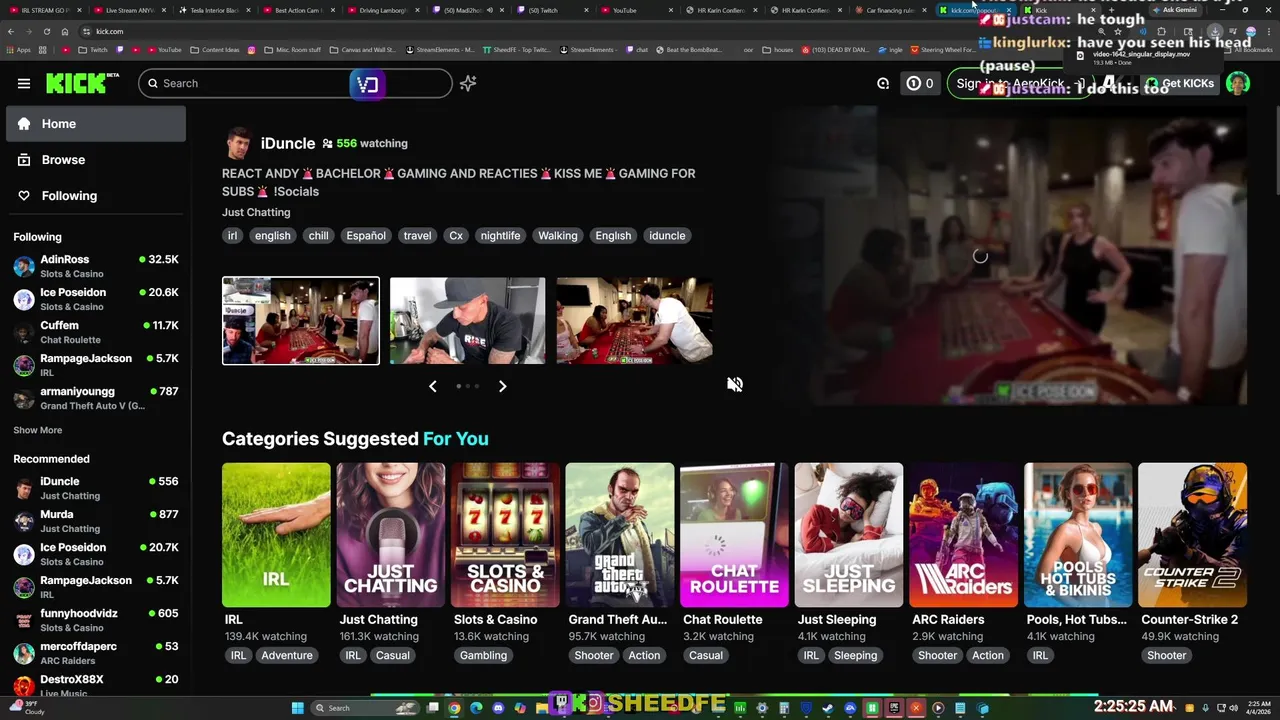Select first featured thumbnail with casino table
This screenshot has width=1280, height=720.
point(301,321)
